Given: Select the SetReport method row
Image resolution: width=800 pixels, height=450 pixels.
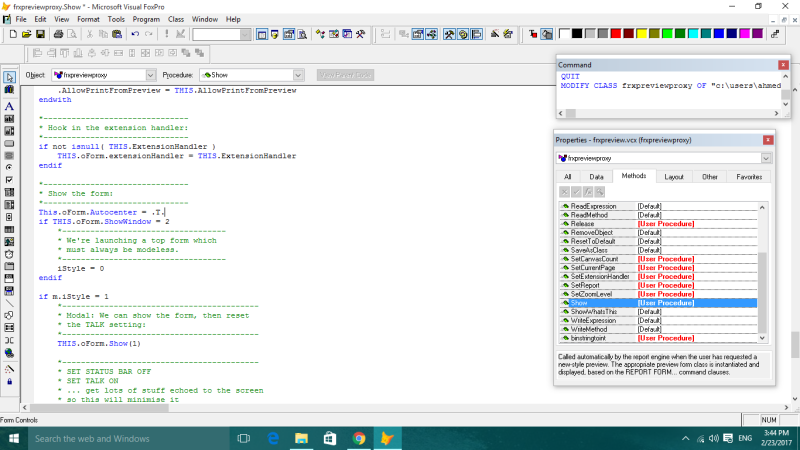Looking at the screenshot, I should coord(658,285).
